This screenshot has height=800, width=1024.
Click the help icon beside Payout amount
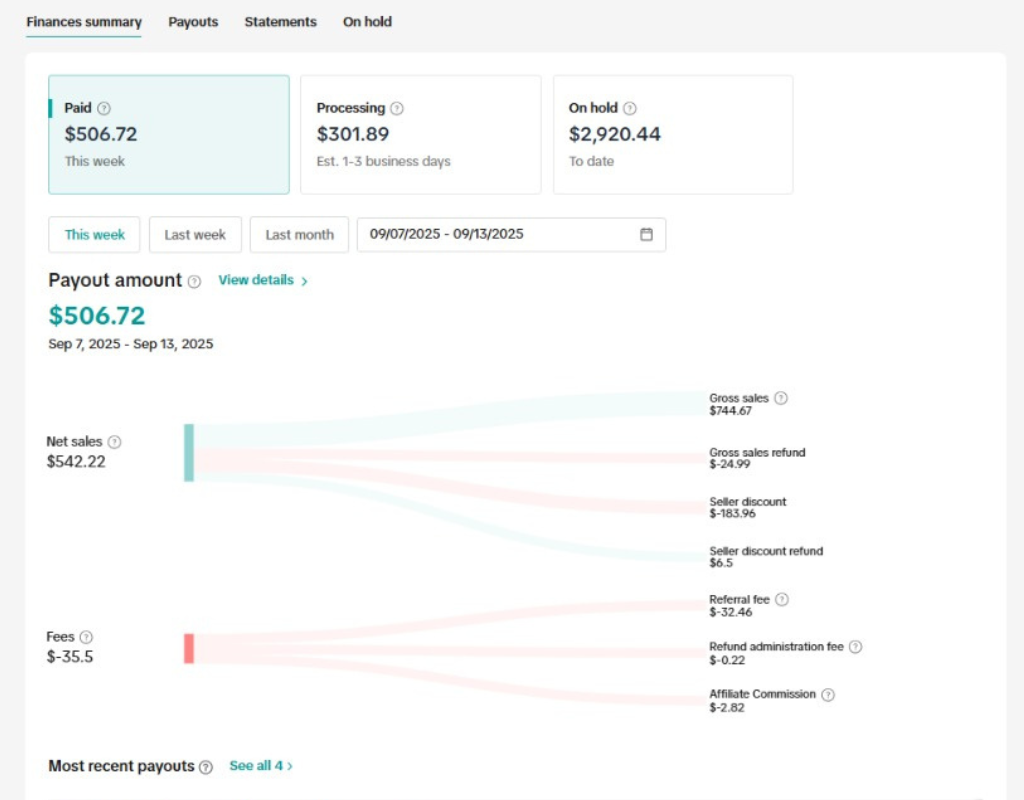[x=195, y=282]
